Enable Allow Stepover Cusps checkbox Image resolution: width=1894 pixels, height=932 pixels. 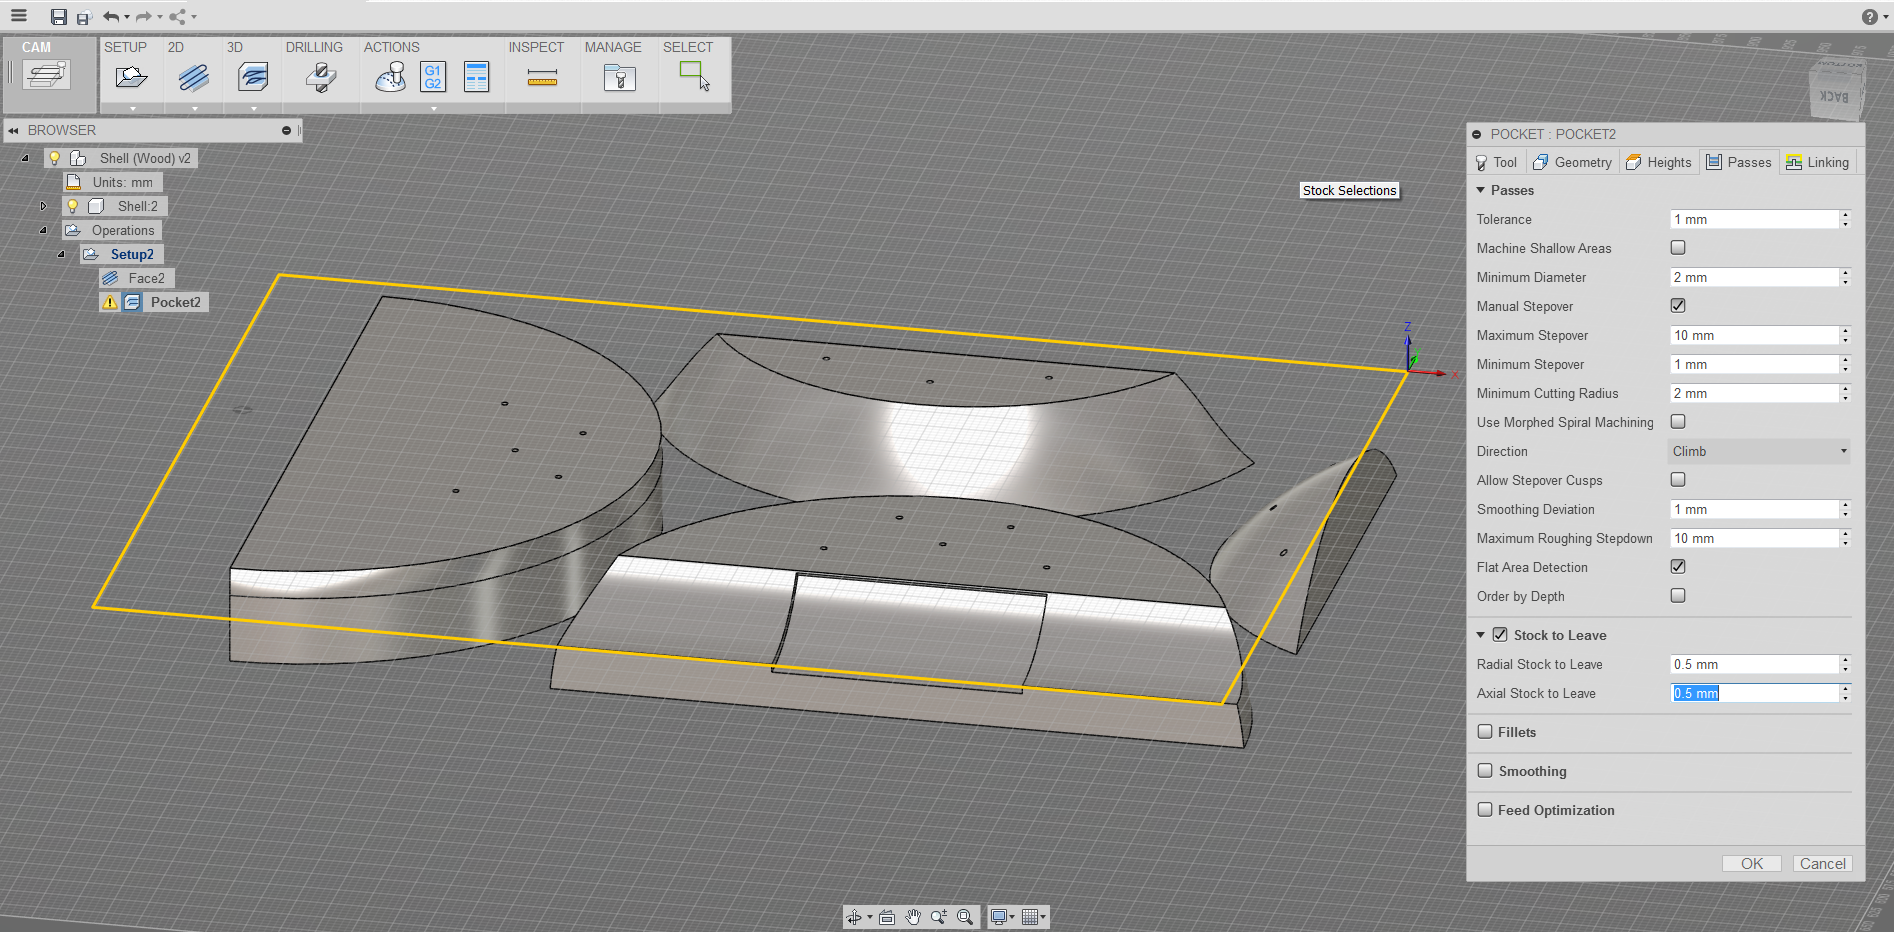point(1678,479)
